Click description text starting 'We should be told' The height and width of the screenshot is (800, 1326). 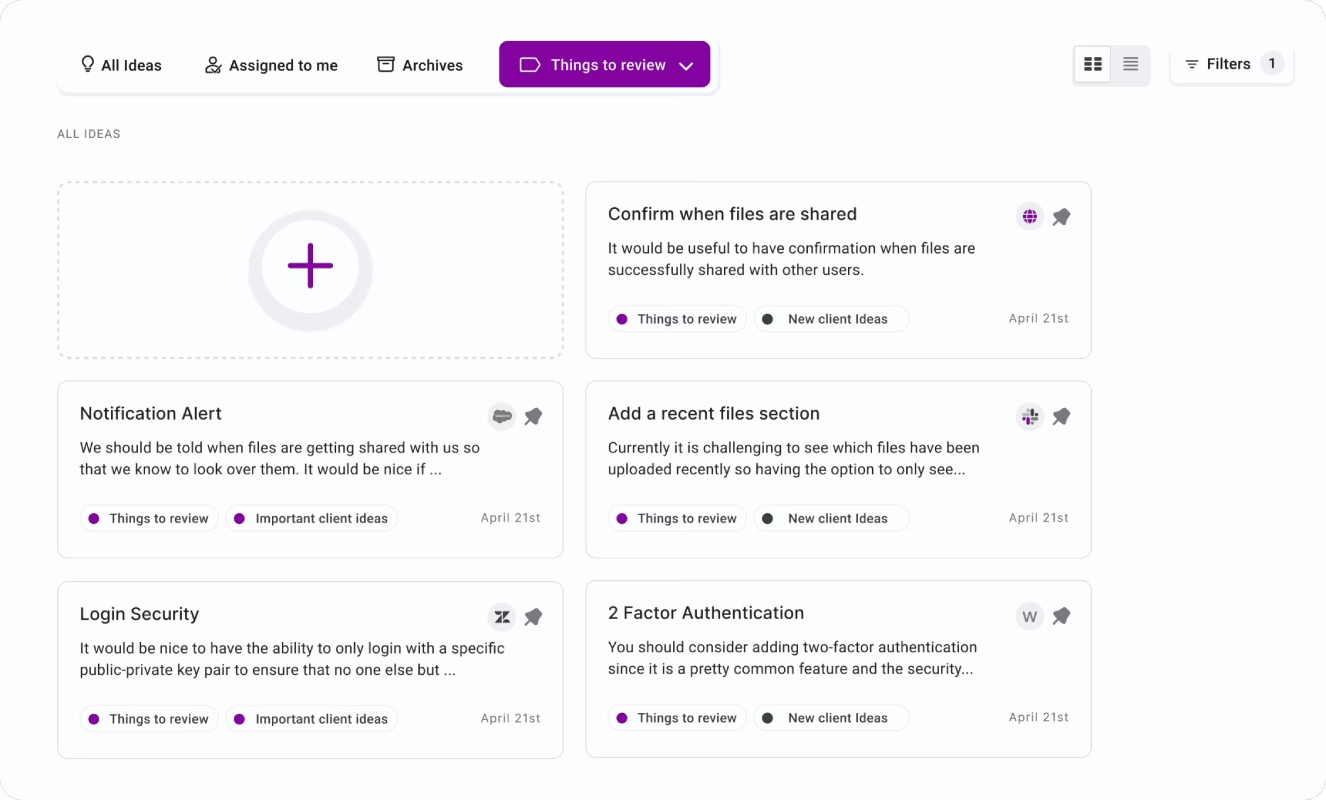click(x=280, y=458)
